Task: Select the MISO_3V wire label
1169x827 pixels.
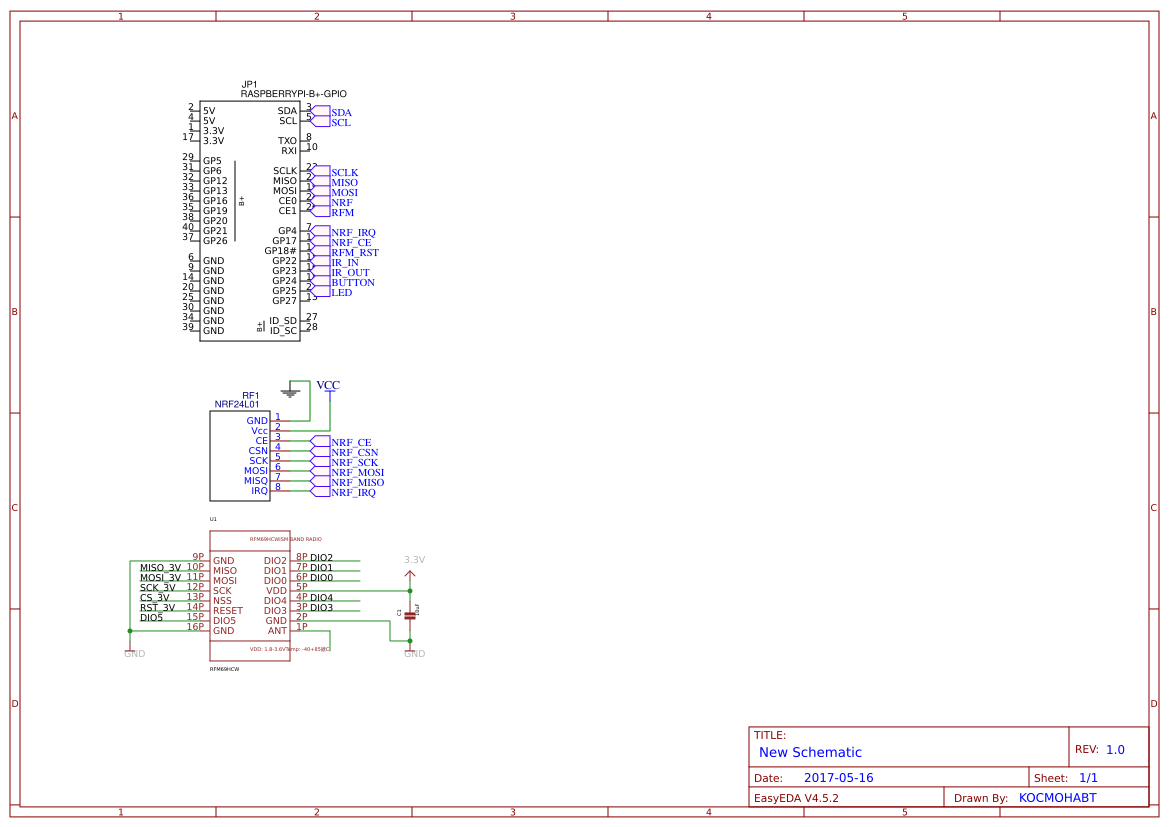Action: click(160, 566)
